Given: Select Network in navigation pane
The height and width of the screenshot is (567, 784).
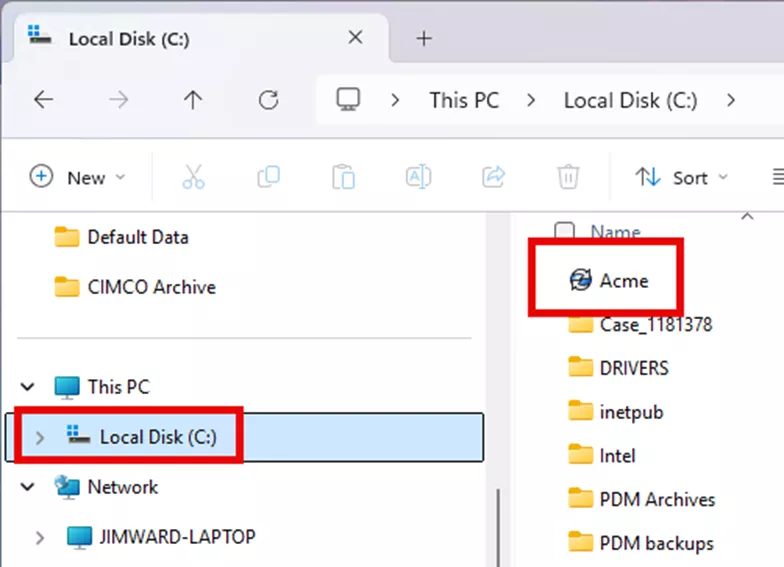Looking at the screenshot, I should click(x=123, y=486).
